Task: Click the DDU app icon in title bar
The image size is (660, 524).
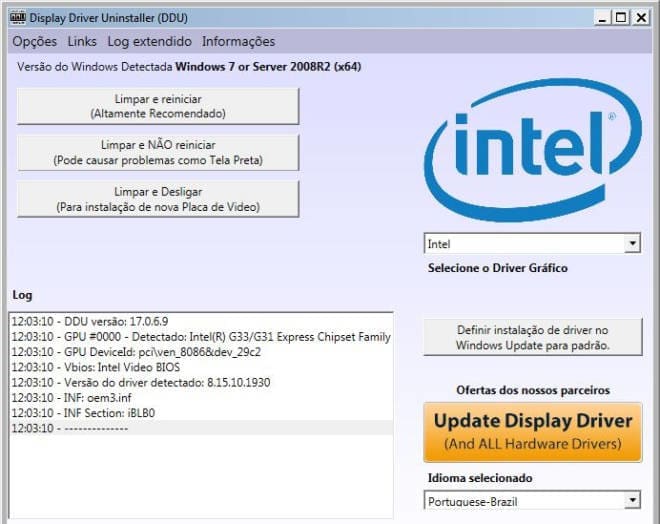Action: pos(18,18)
